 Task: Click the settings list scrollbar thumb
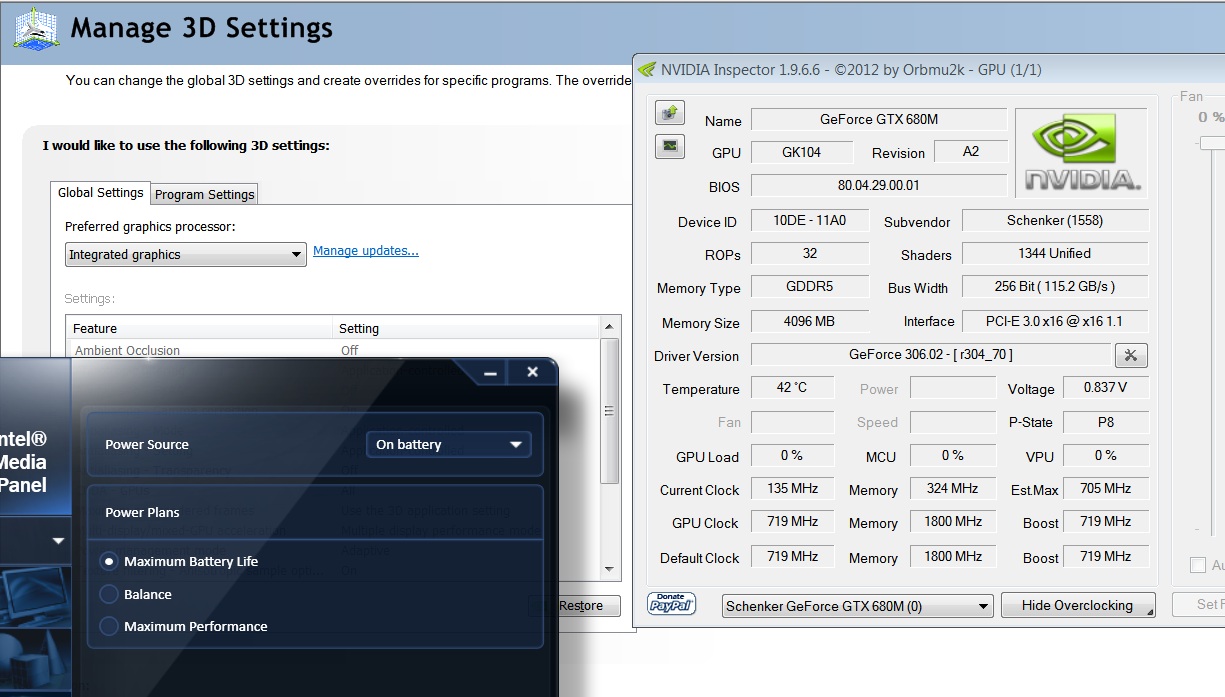pyautogui.click(x=609, y=411)
